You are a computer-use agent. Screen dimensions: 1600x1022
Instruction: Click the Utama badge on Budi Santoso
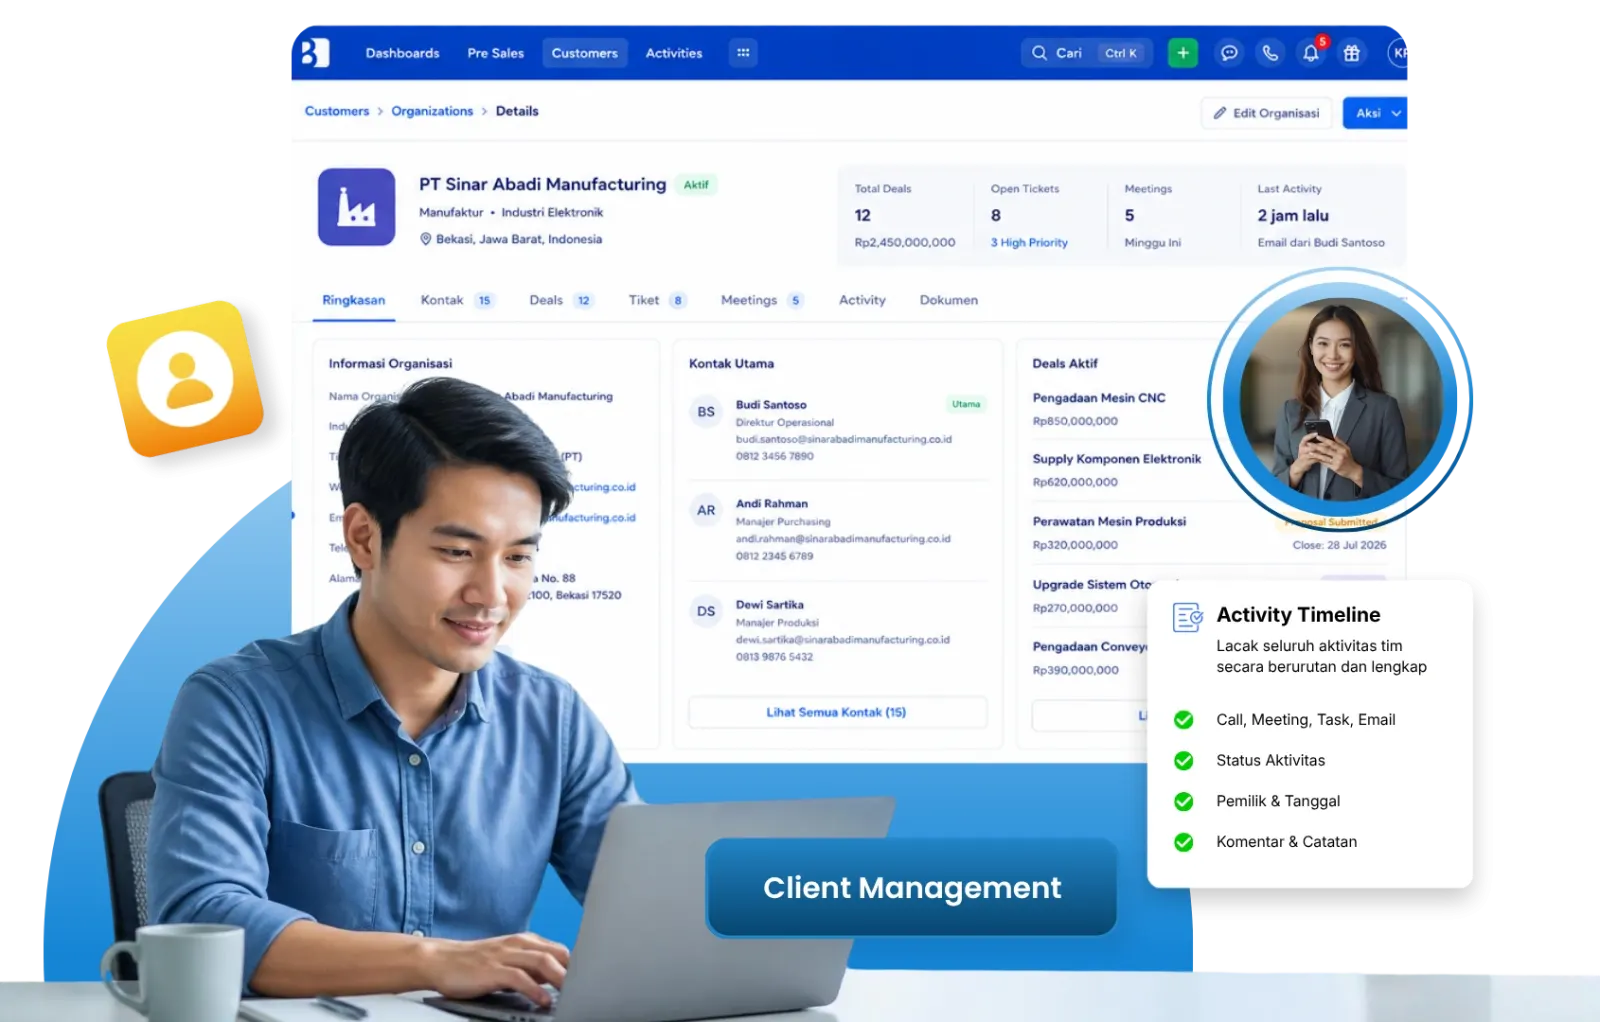966,404
